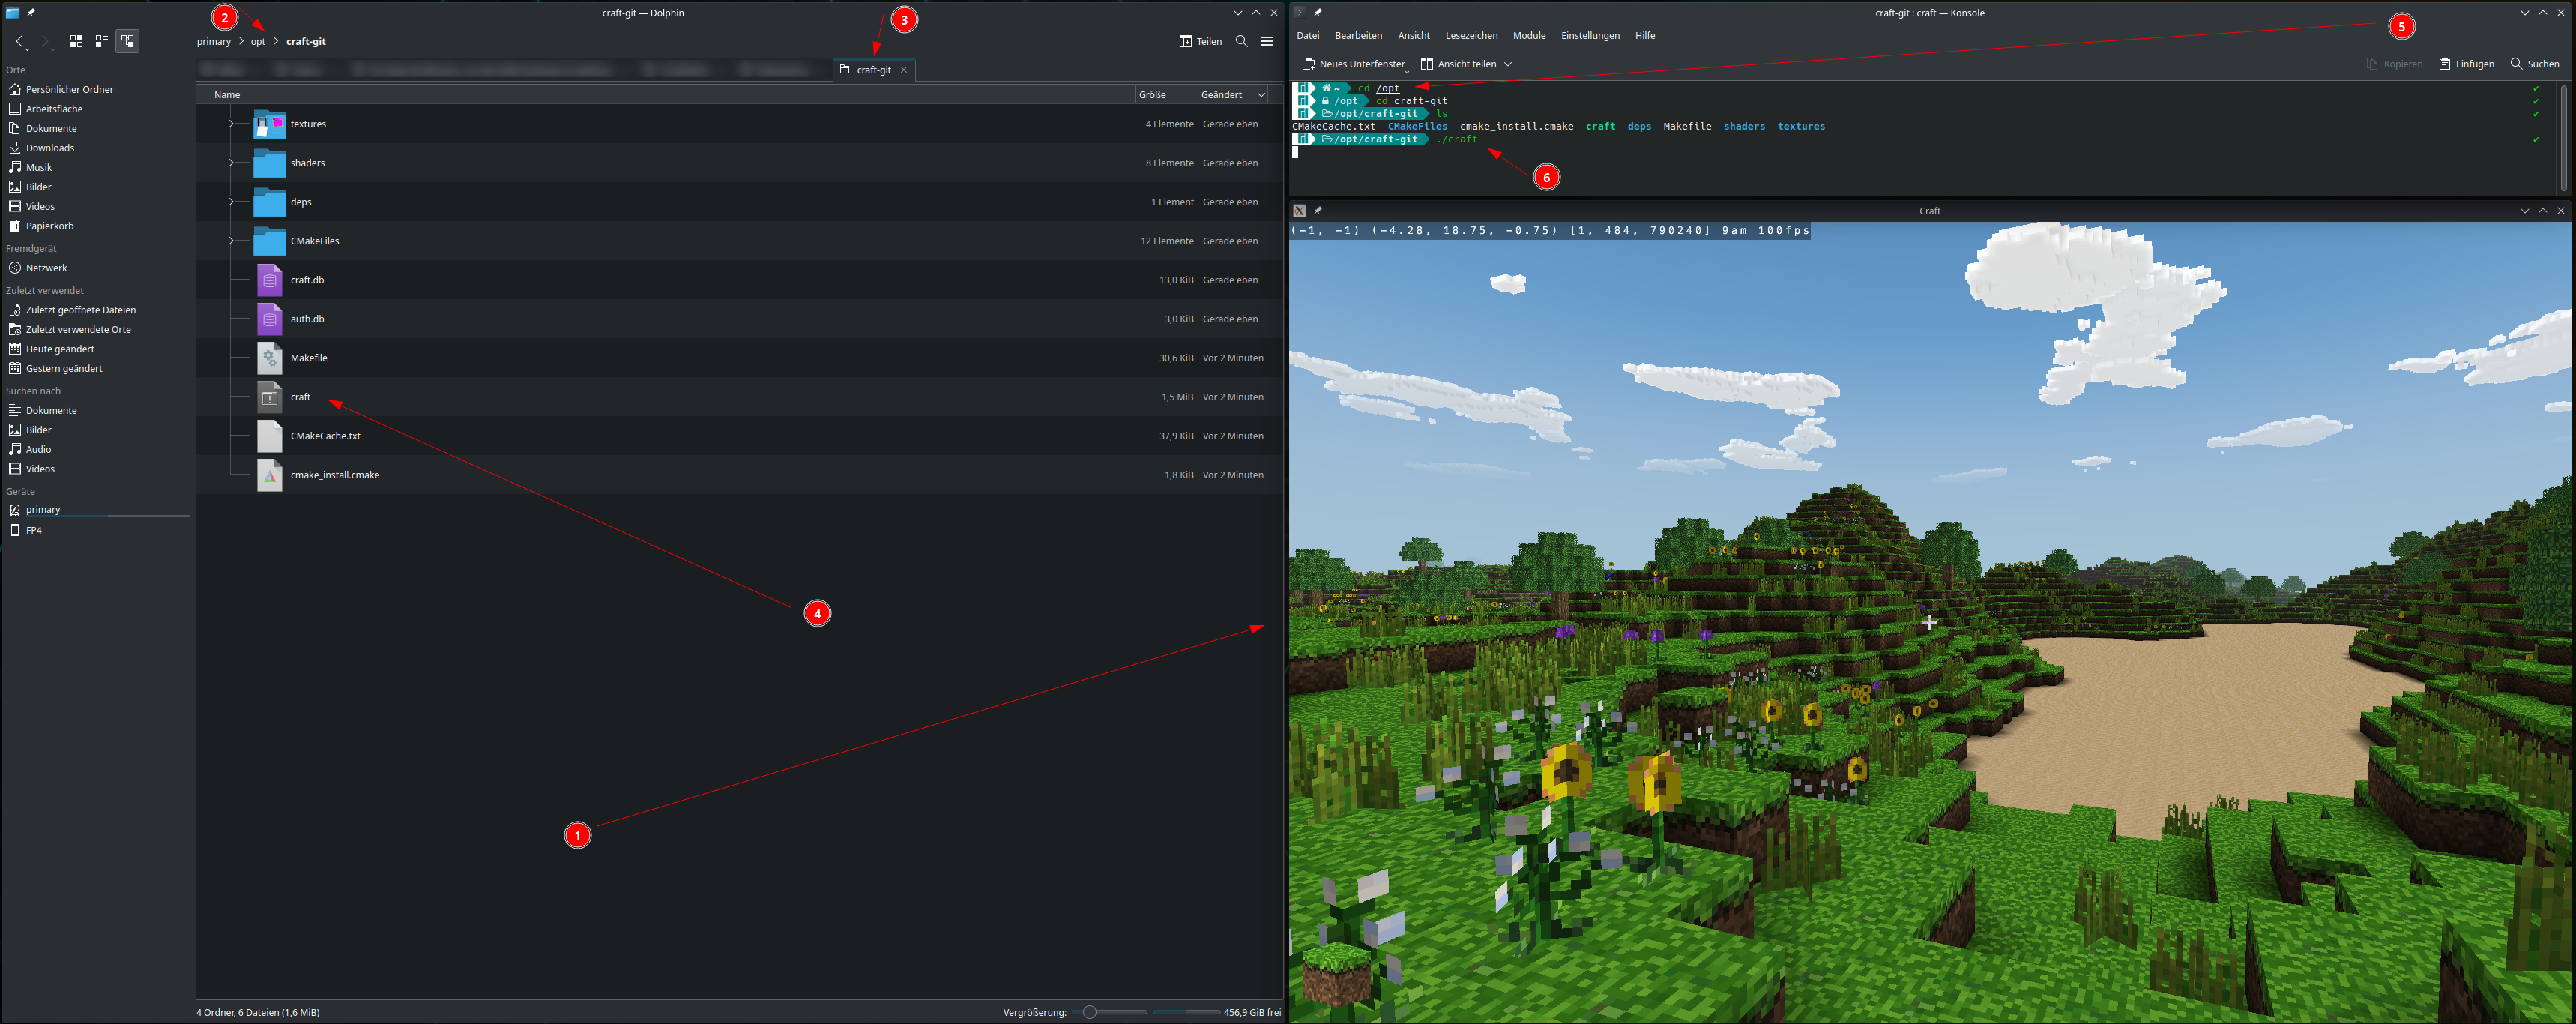Go back with Dolphin's back arrow

20,41
